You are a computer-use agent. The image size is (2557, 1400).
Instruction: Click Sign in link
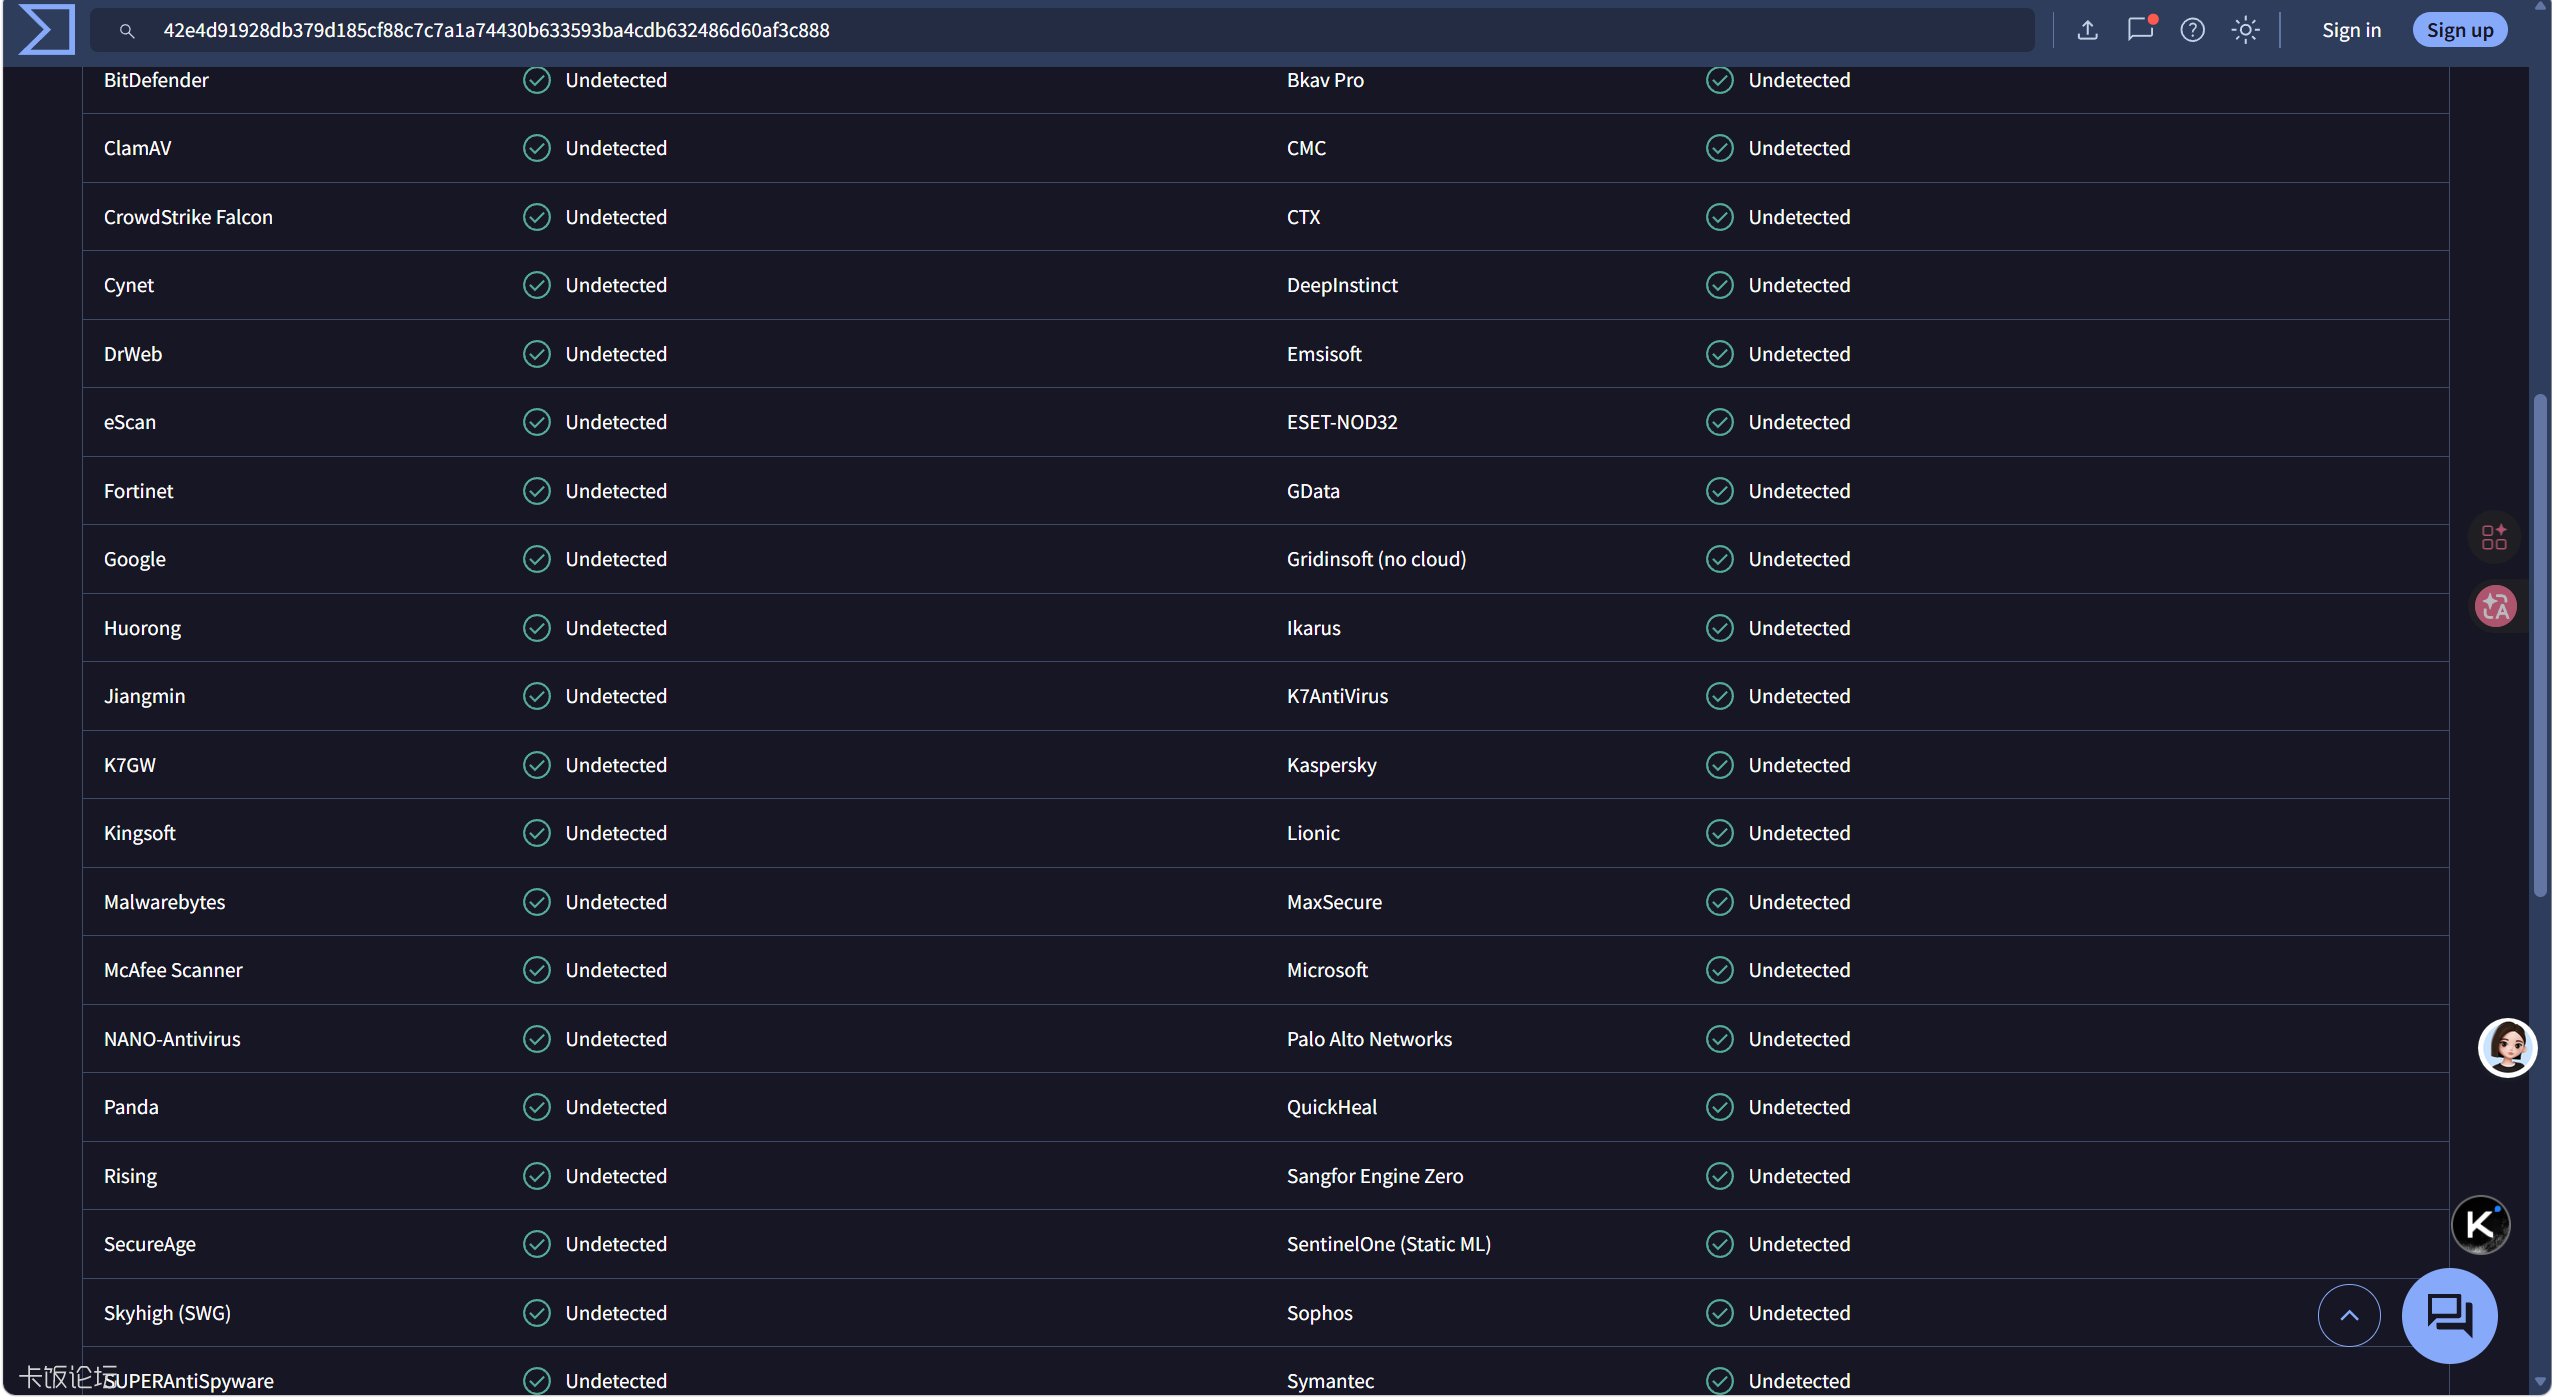2351,30
